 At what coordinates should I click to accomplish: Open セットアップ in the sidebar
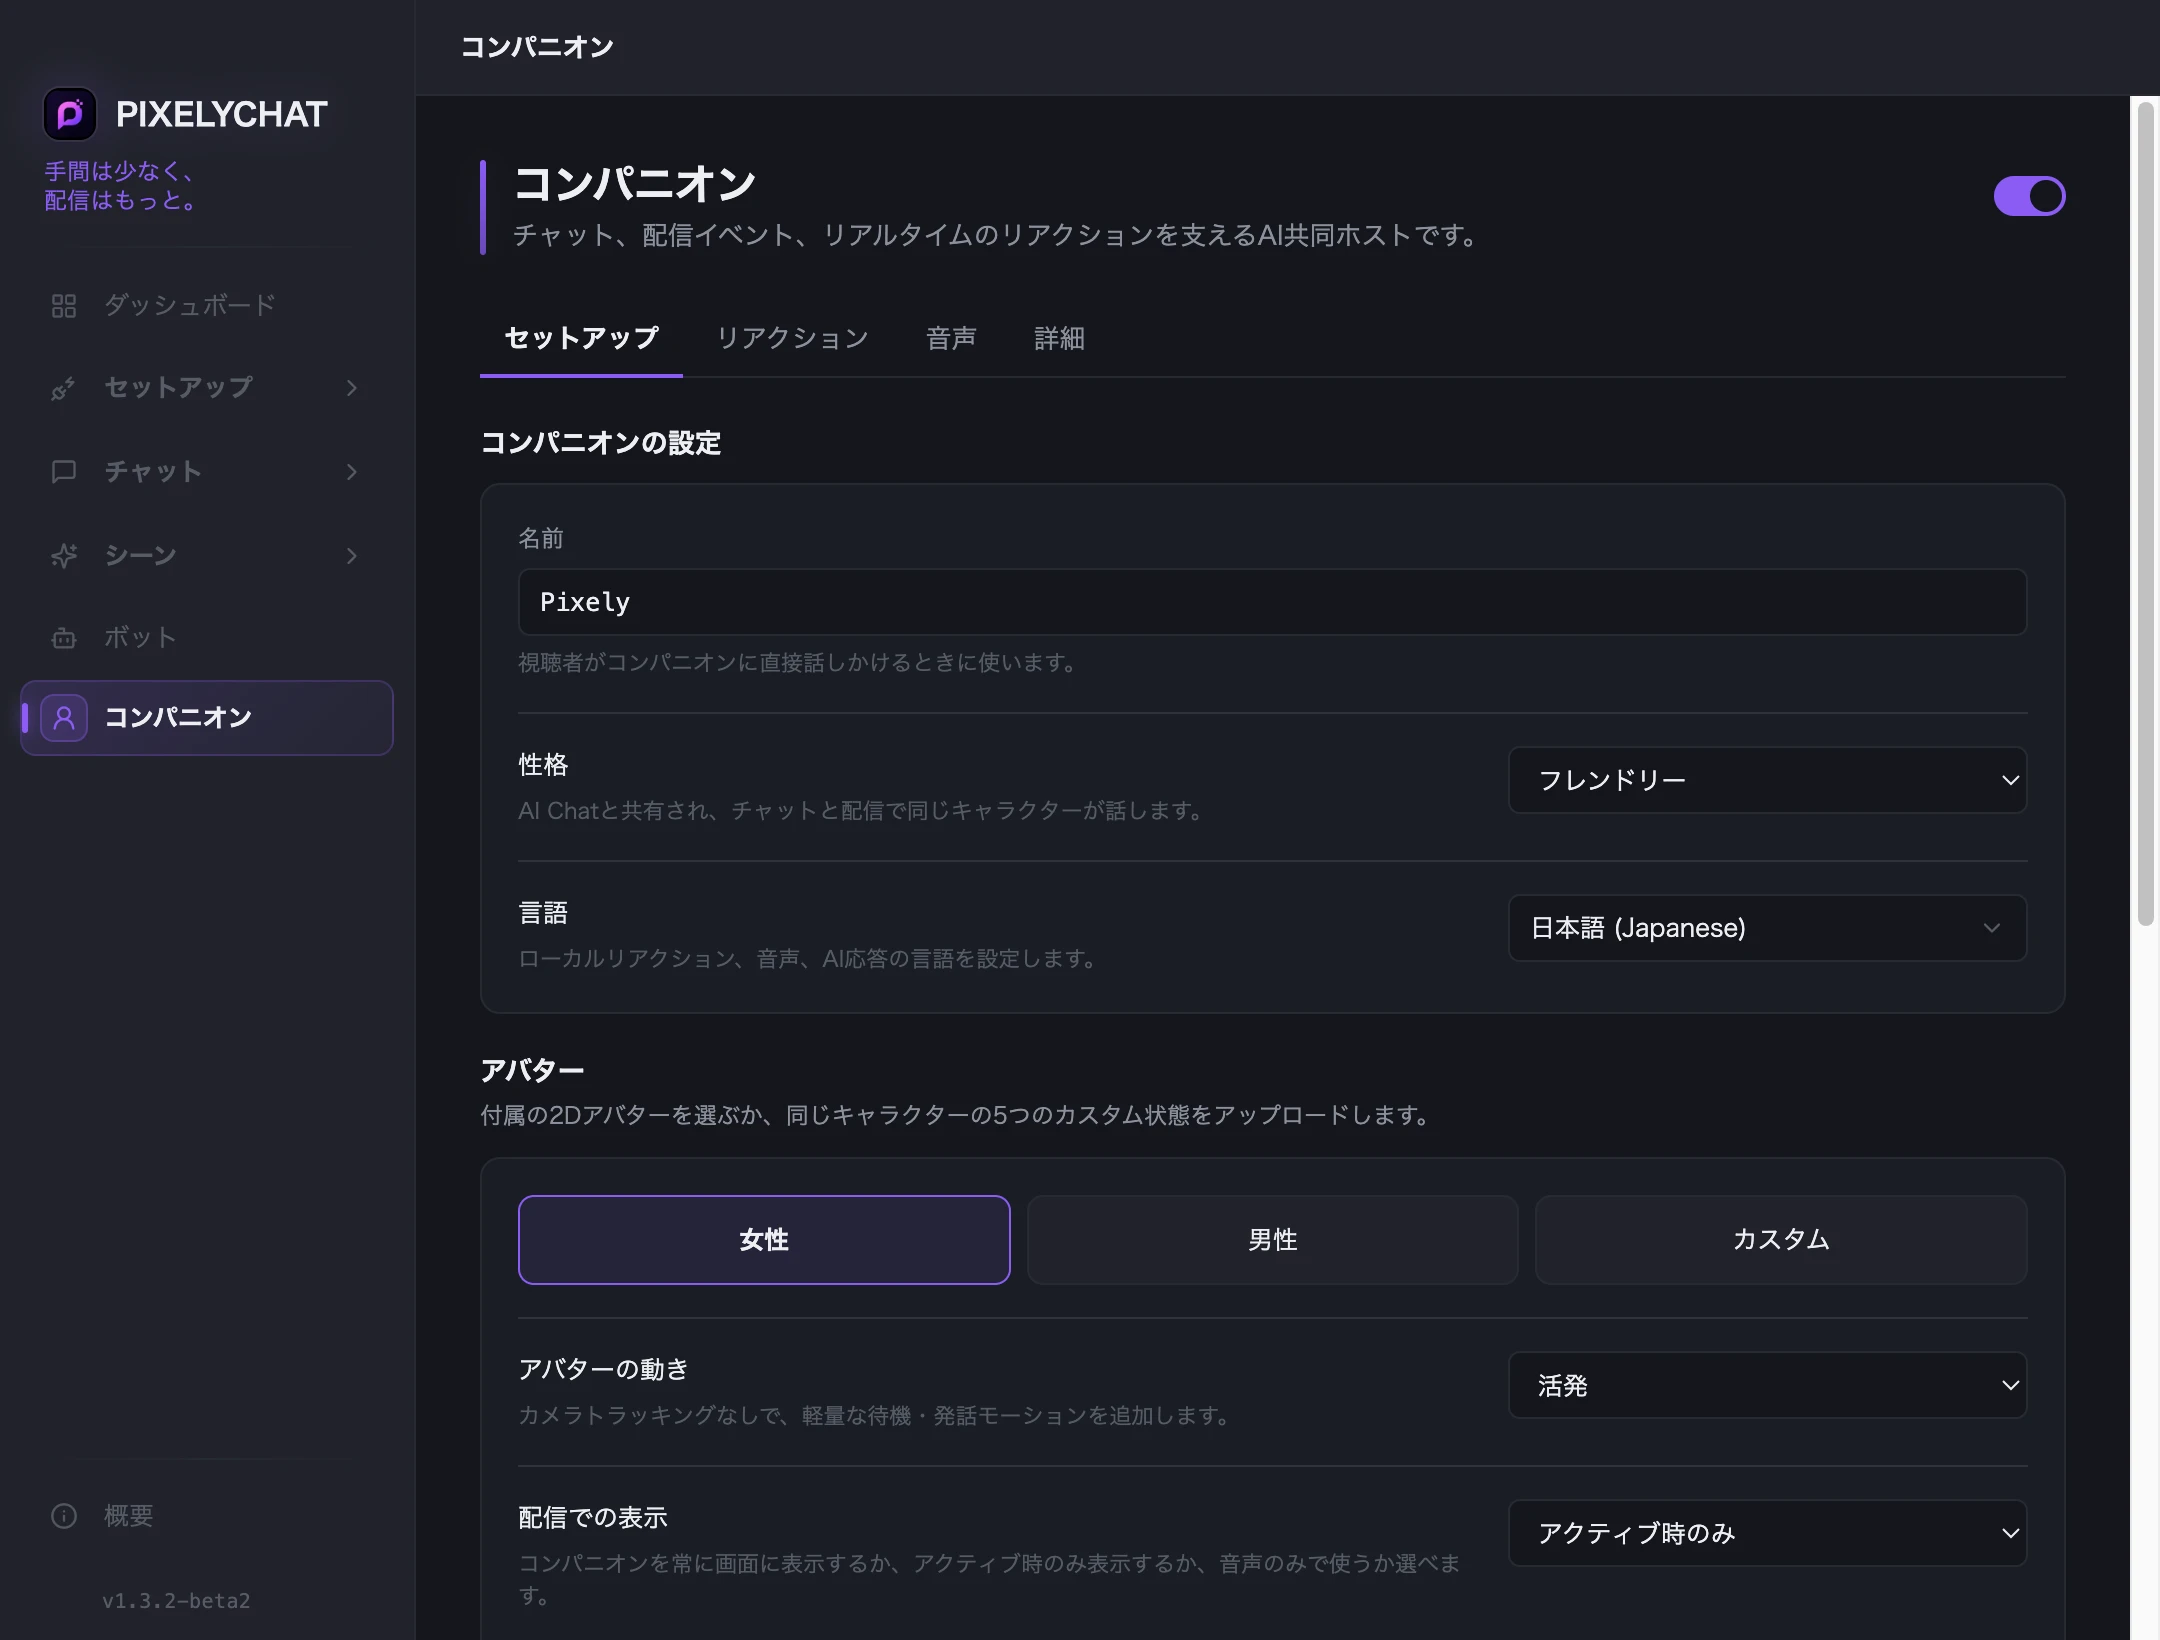coord(206,388)
